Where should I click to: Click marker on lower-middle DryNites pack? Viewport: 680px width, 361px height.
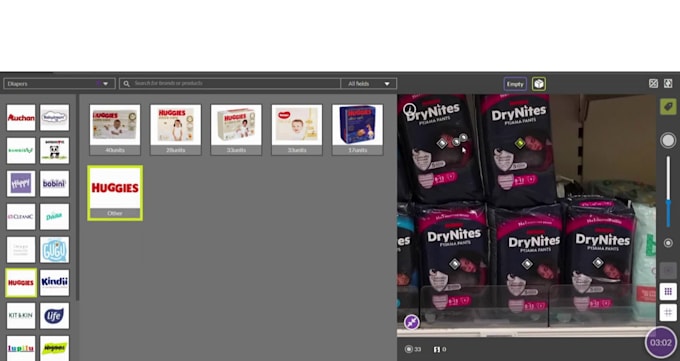[x=526, y=263]
